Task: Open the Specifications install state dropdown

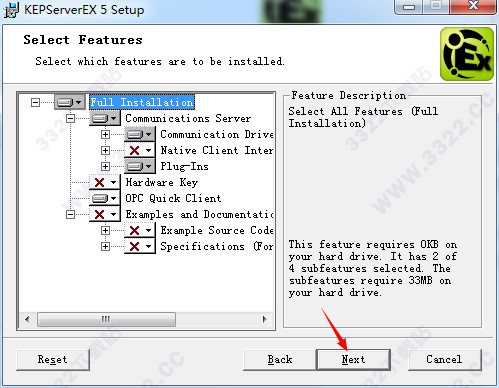Action: [140, 246]
